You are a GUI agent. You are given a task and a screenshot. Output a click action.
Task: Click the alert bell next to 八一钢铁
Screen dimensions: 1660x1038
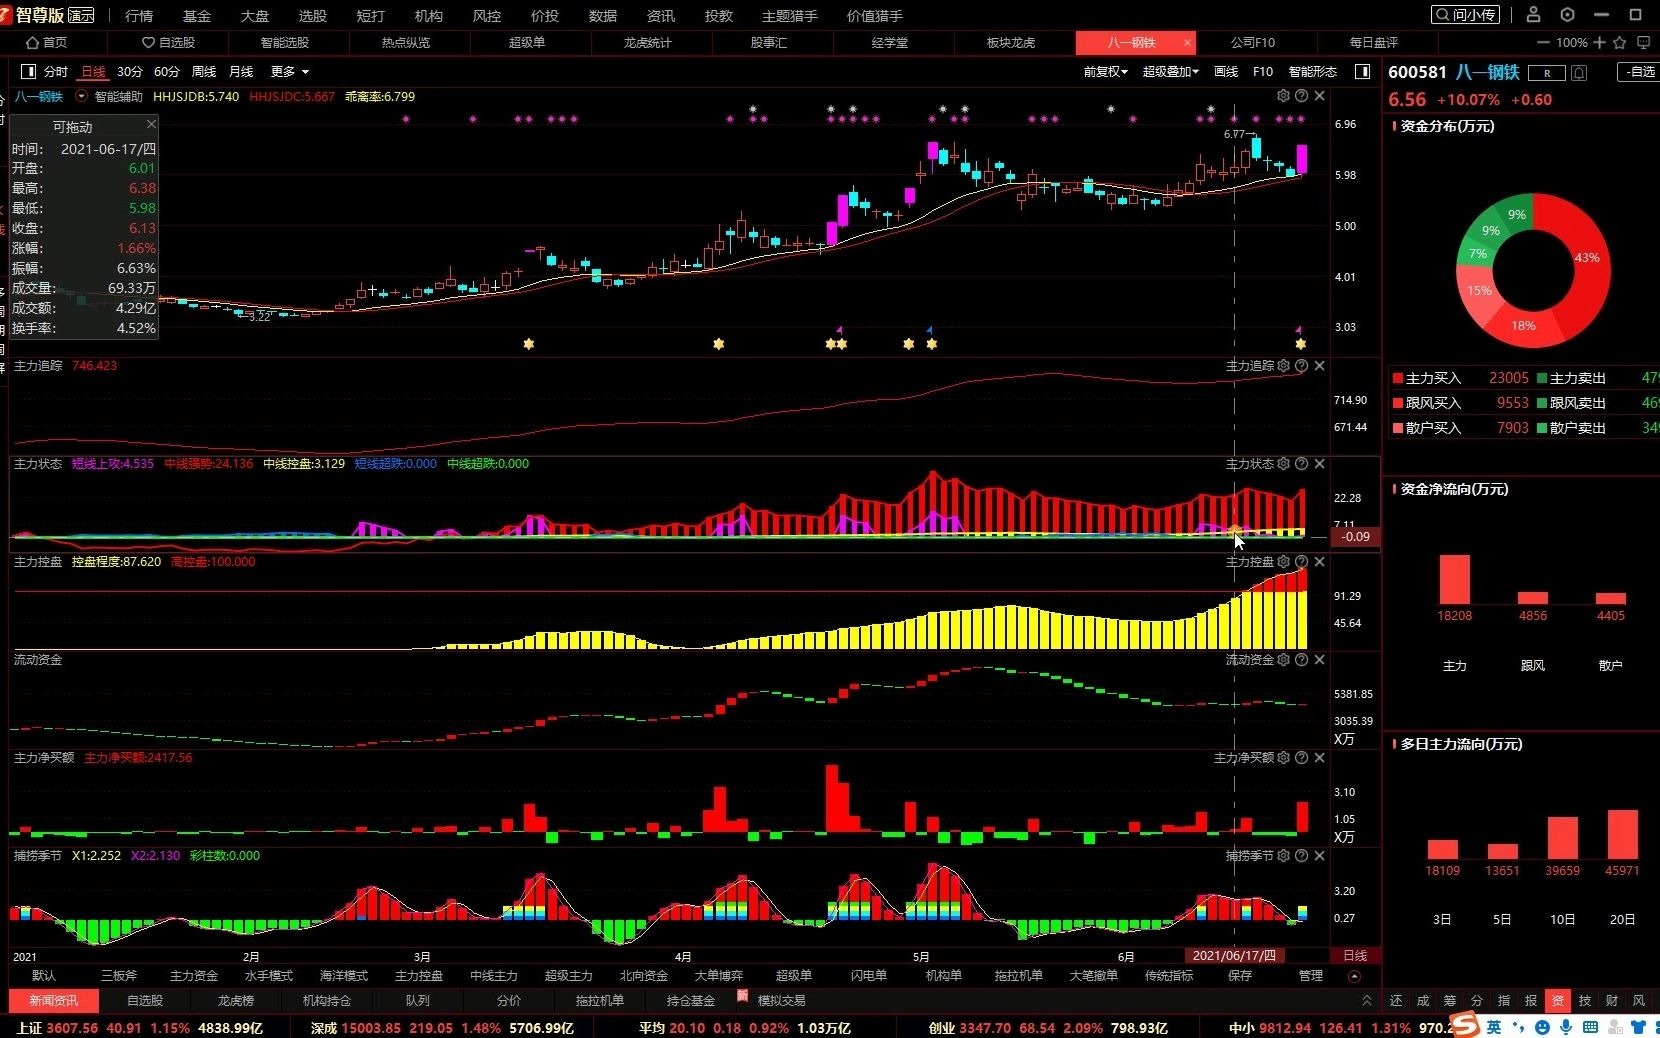coord(1579,73)
